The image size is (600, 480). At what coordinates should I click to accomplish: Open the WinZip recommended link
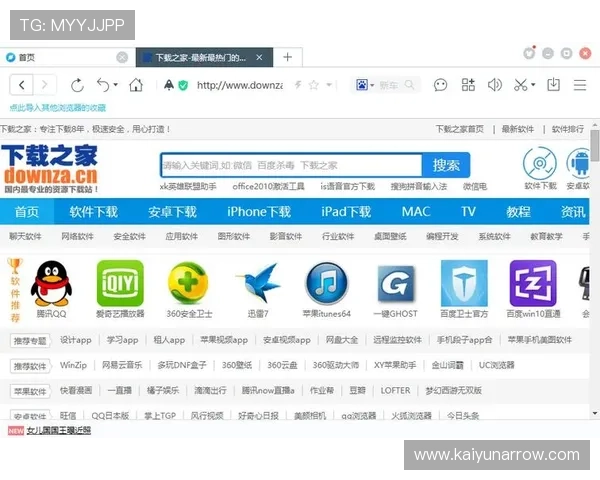(73, 365)
